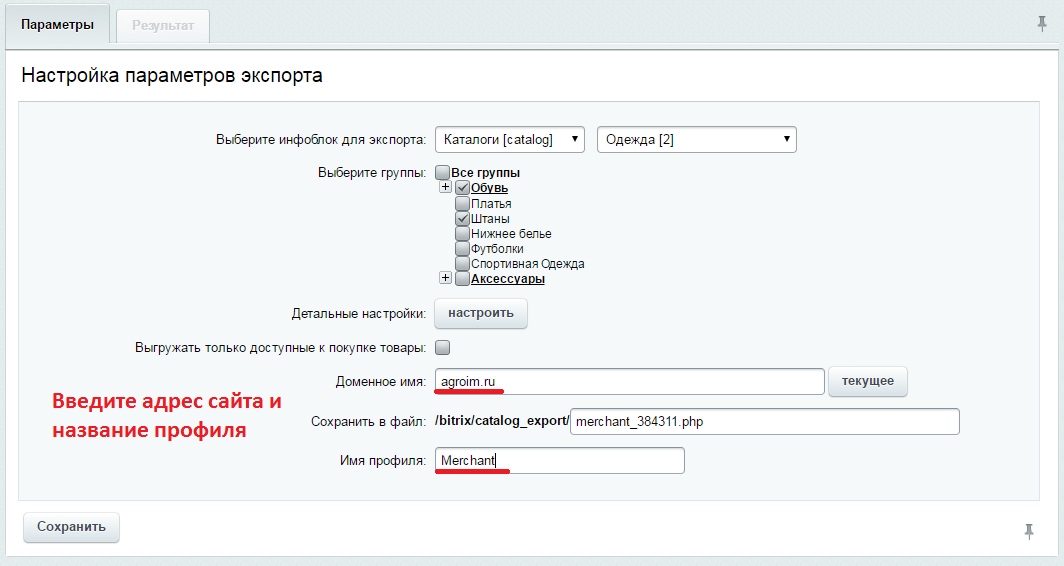Check the Спортивная Одежда checkbox

pos(462,263)
